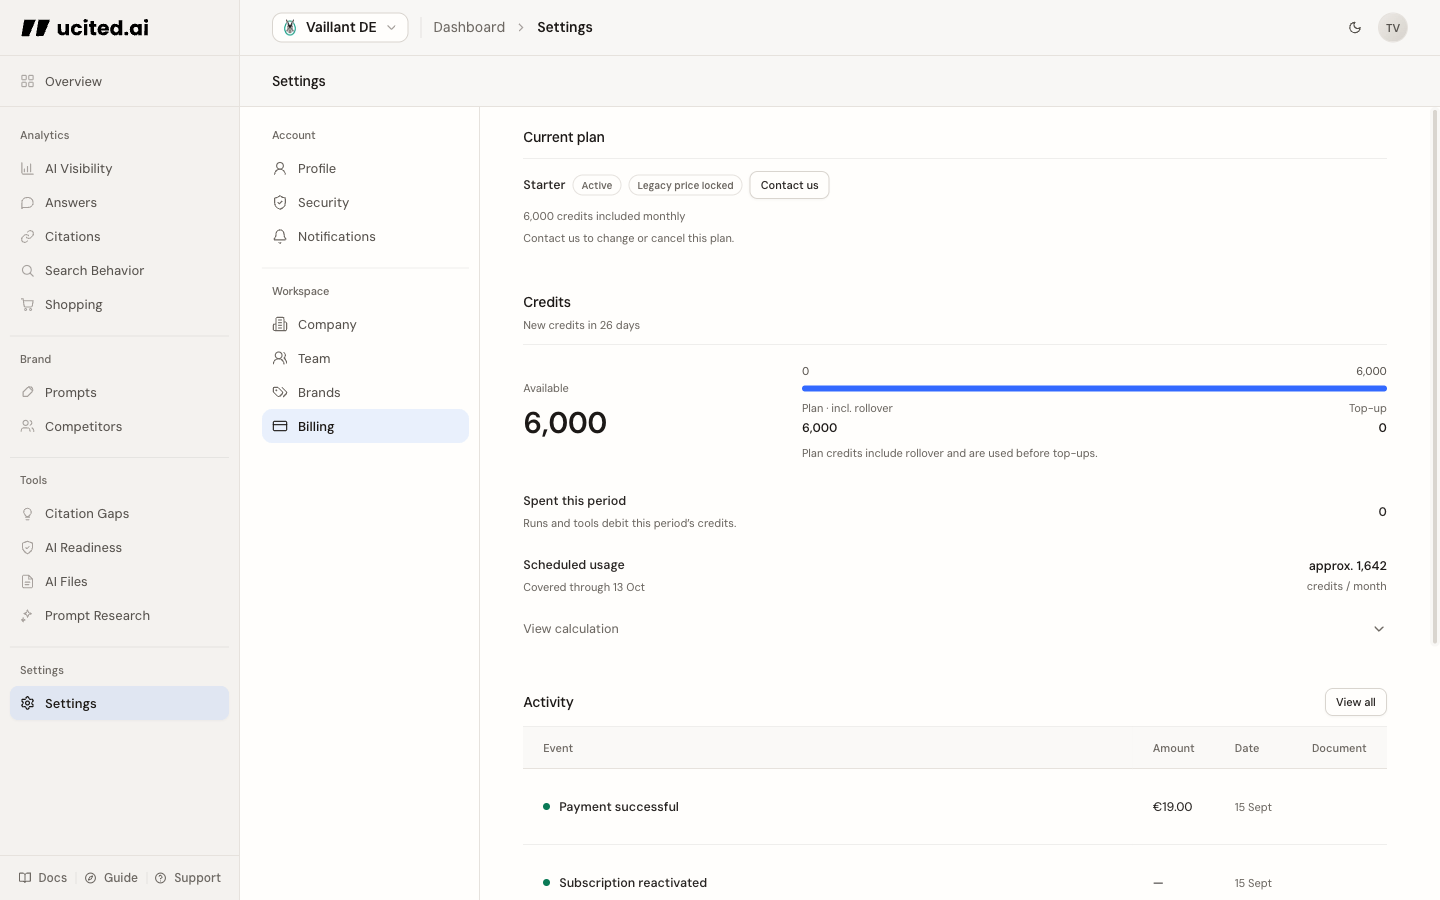This screenshot has width=1440, height=900.
Task: Click View all activity button
Action: click(x=1355, y=702)
